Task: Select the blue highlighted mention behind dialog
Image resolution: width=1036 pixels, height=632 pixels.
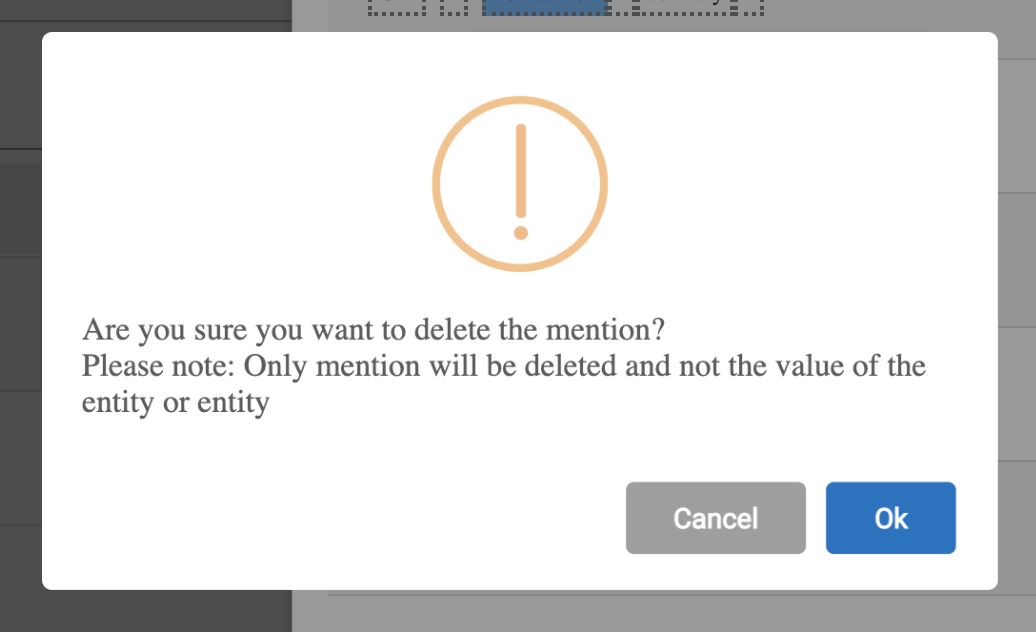Action: coord(545,7)
